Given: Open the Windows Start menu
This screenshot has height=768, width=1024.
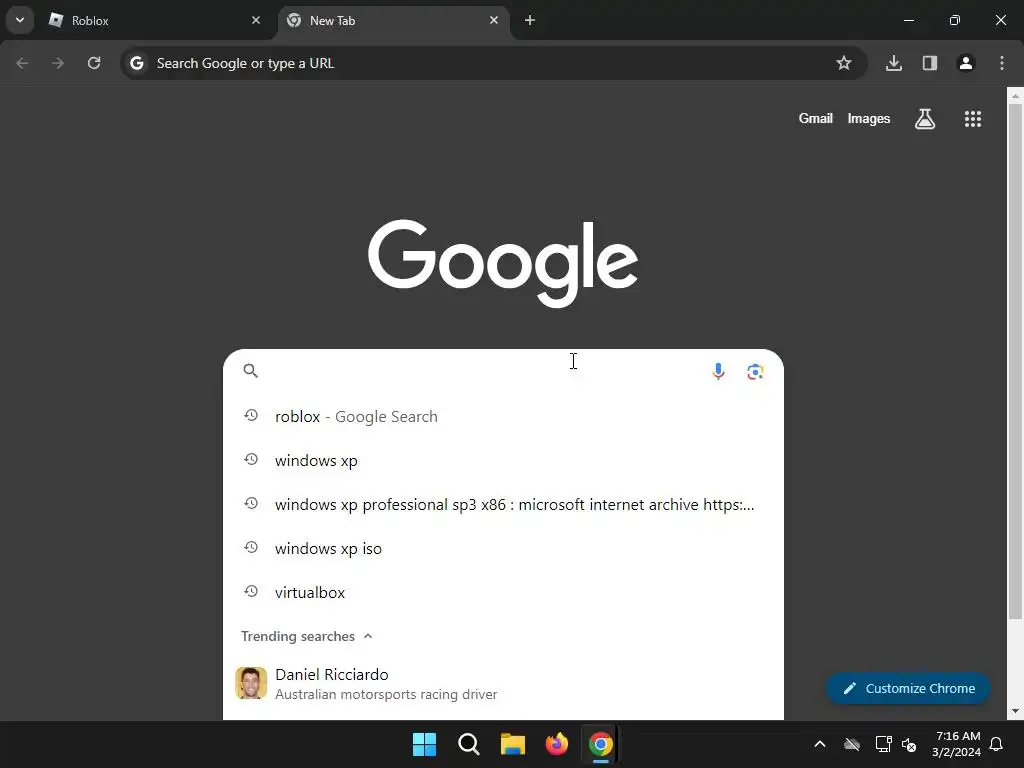Looking at the screenshot, I should tap(424, 744).
